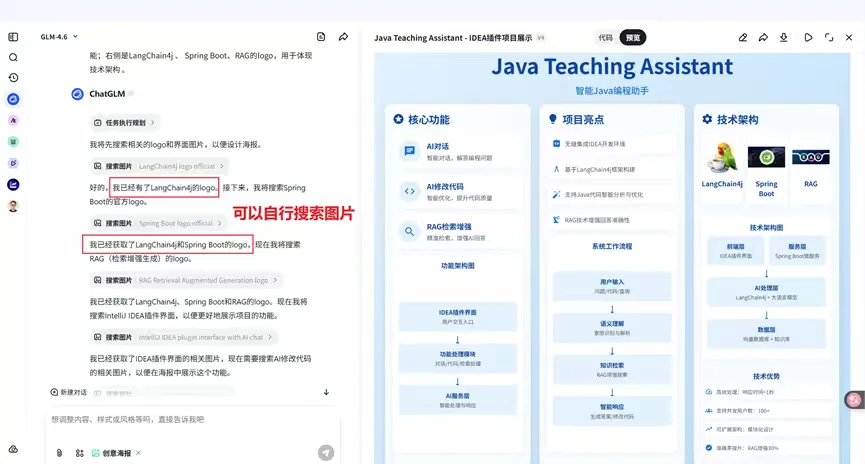Switch to the 代码 tab
The height and width of the screenshot is (464, 865).
coord(605,38)
